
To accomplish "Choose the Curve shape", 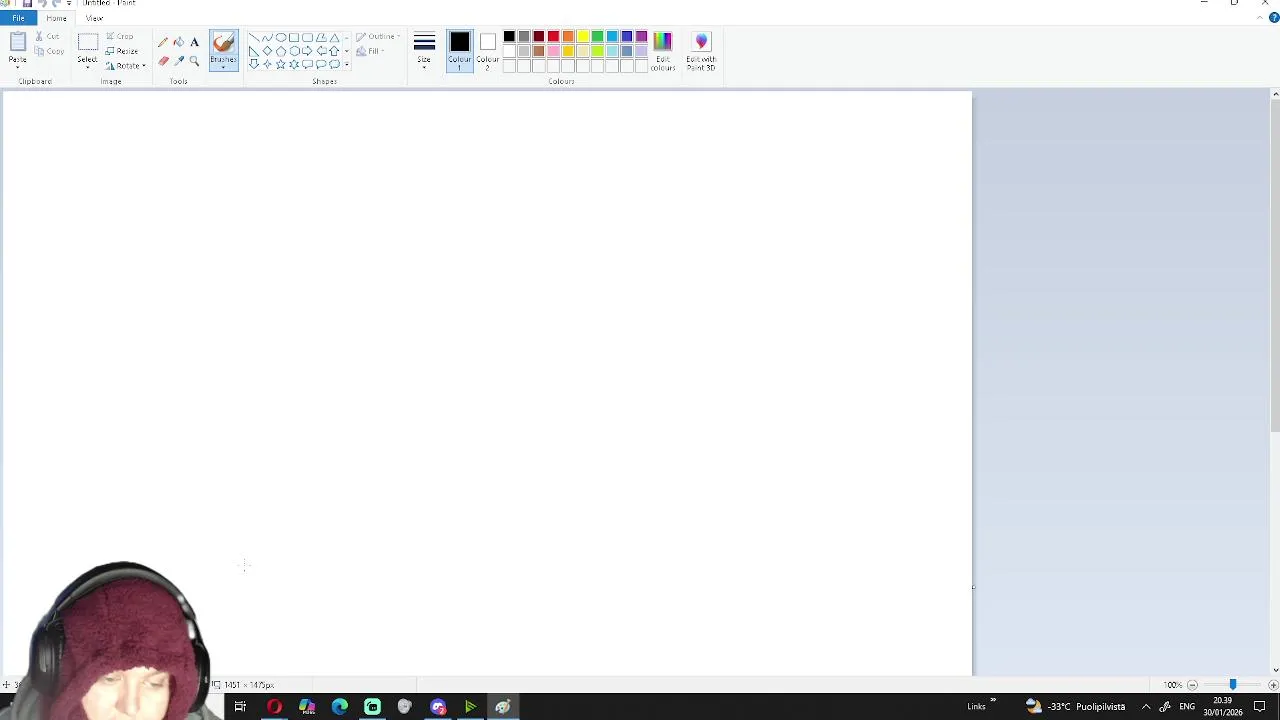I will coord(267,37).
